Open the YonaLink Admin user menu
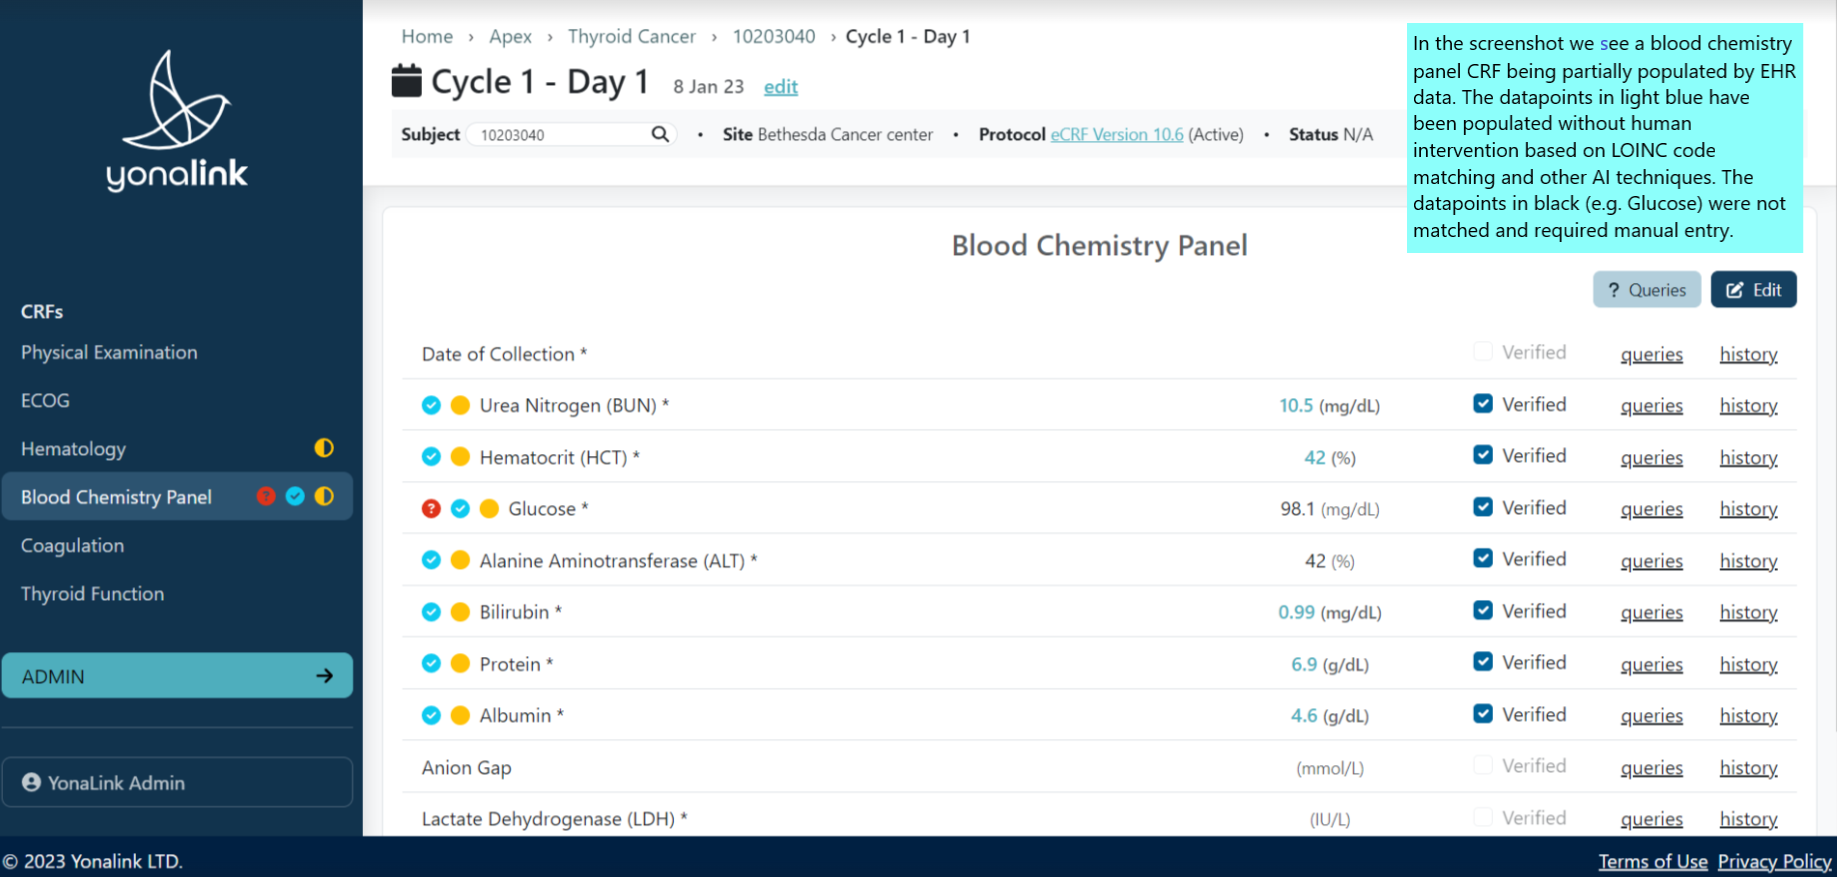The image size is (1837, 877). pyautogui.click(x=177, y=782)
